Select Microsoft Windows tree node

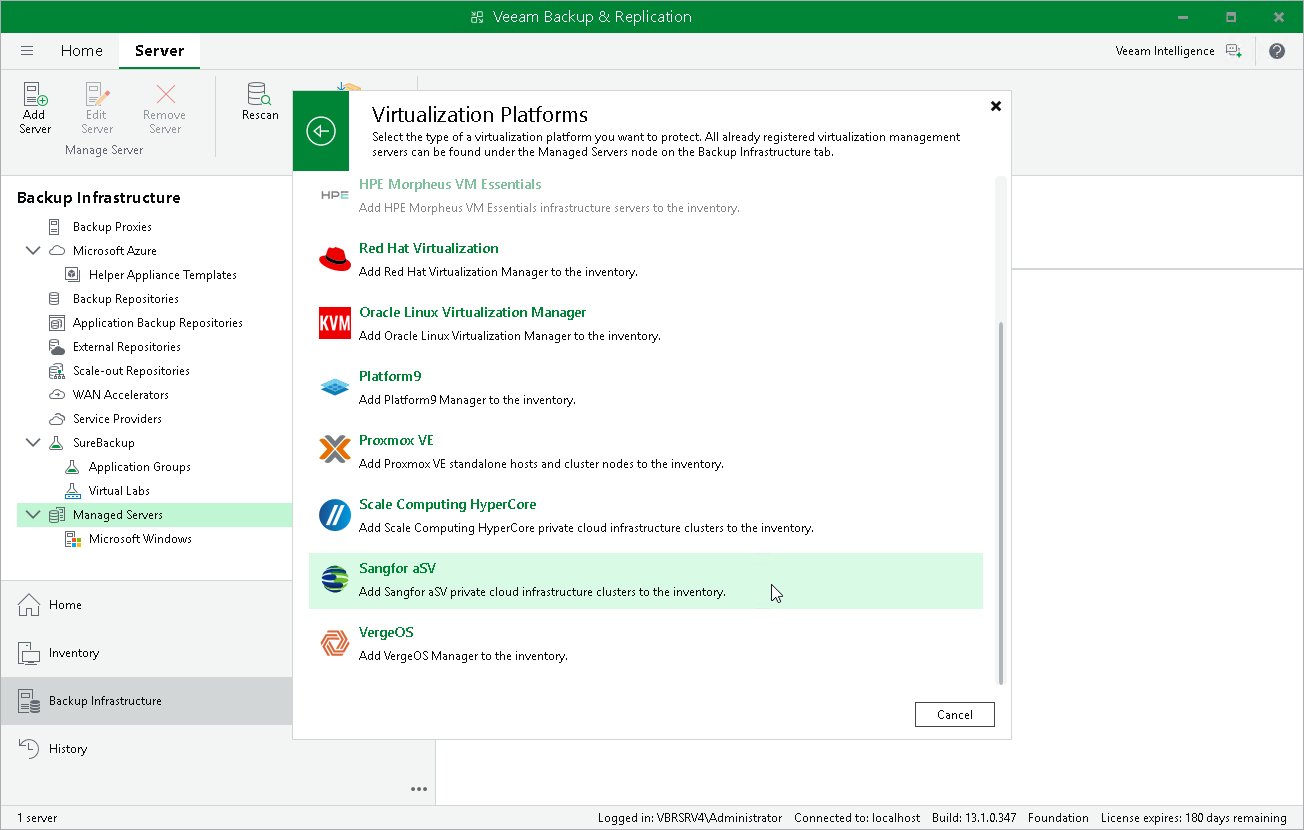point(140,539)
